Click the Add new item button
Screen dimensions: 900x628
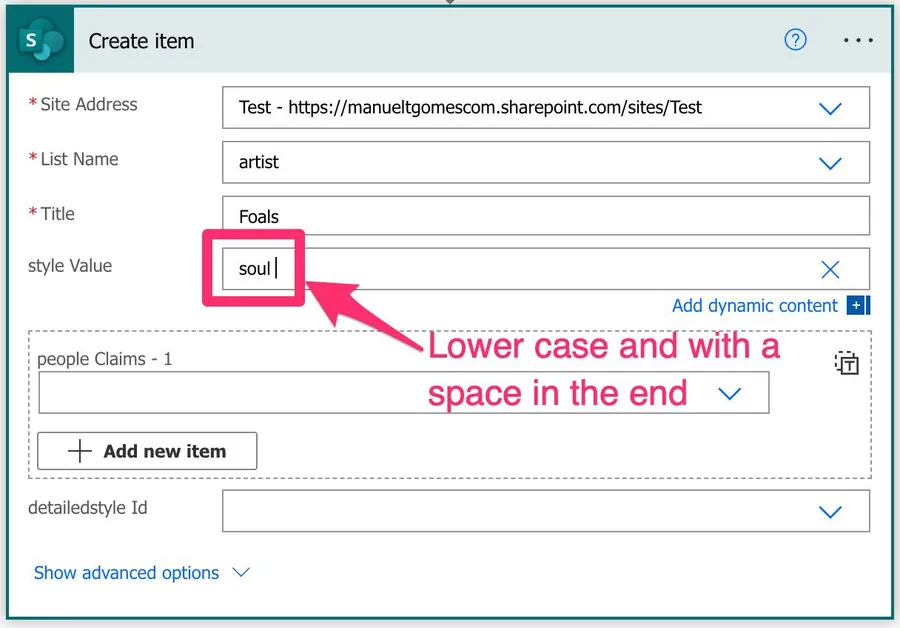(x=147, y=451)
